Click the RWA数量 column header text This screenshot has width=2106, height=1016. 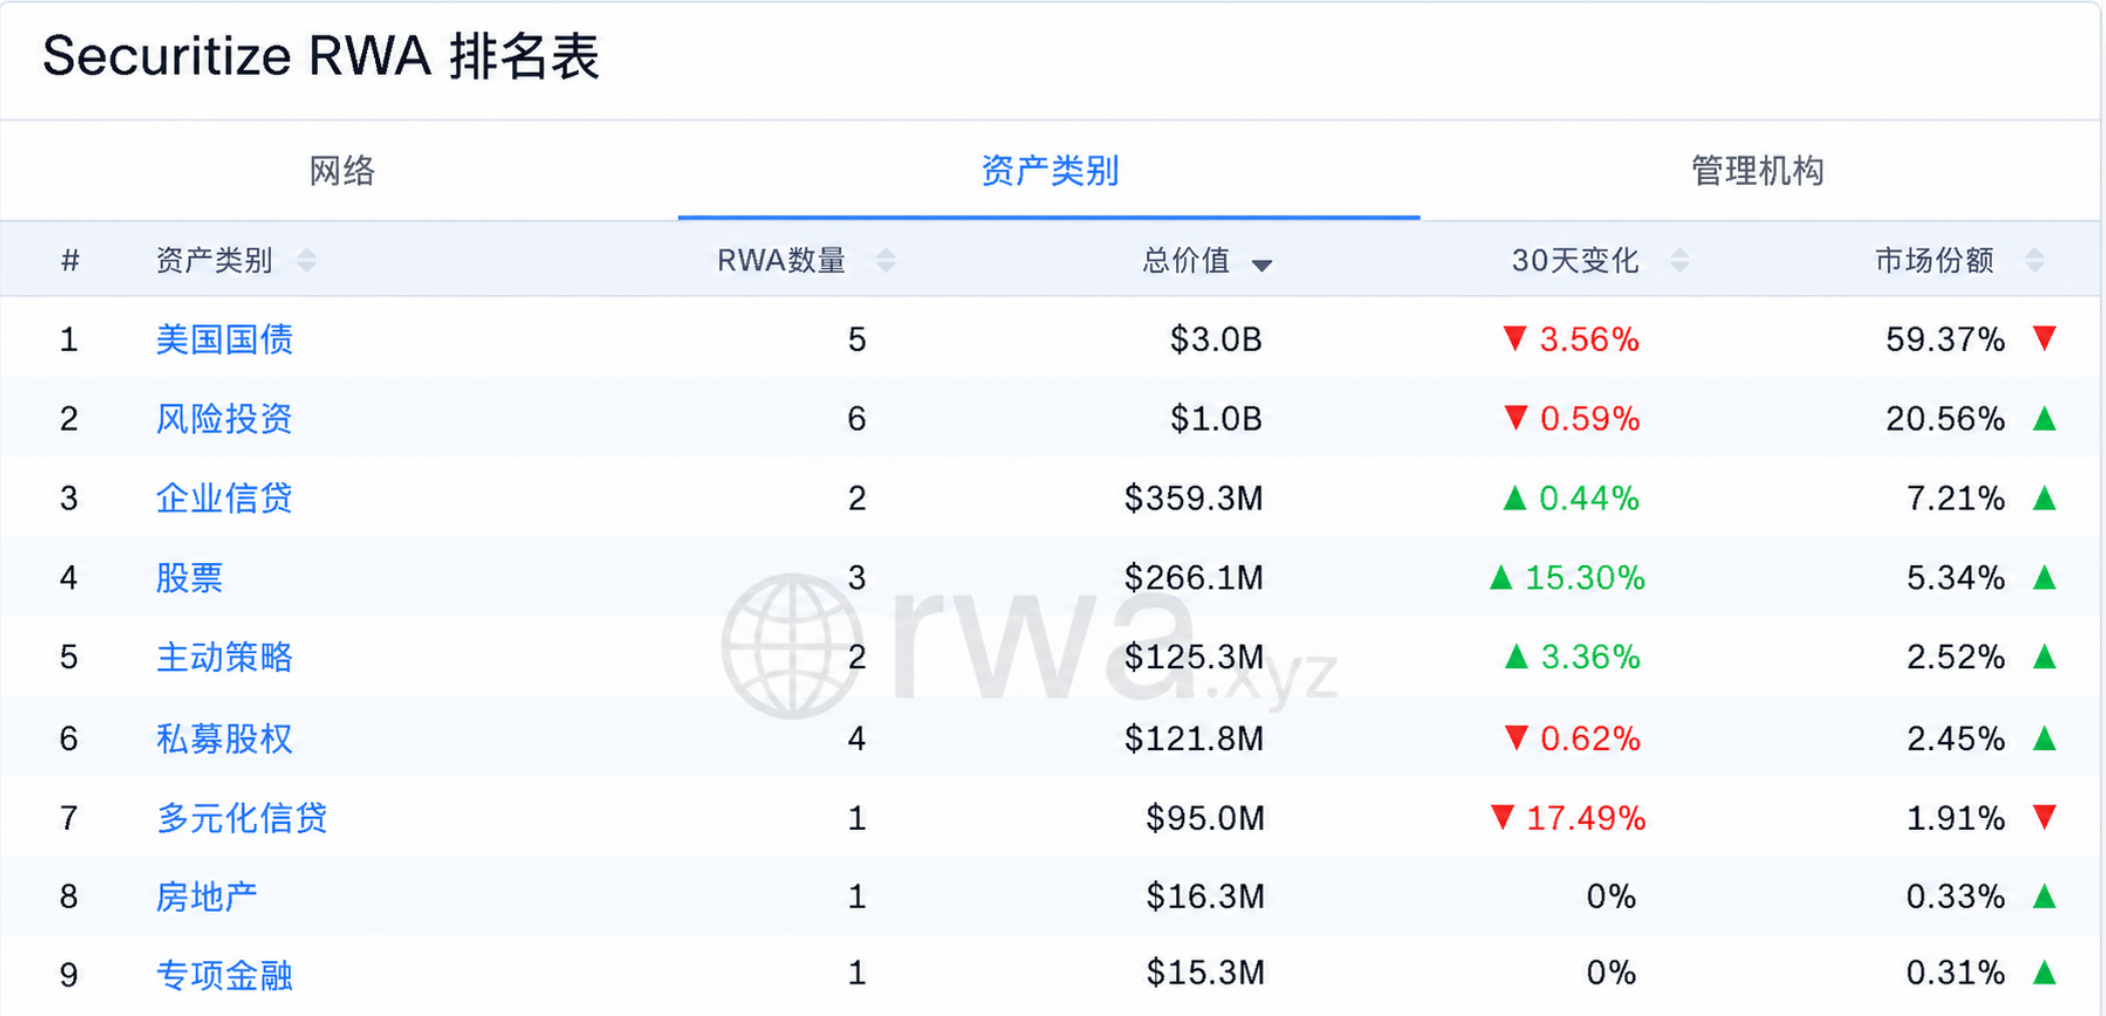point(782,261)
